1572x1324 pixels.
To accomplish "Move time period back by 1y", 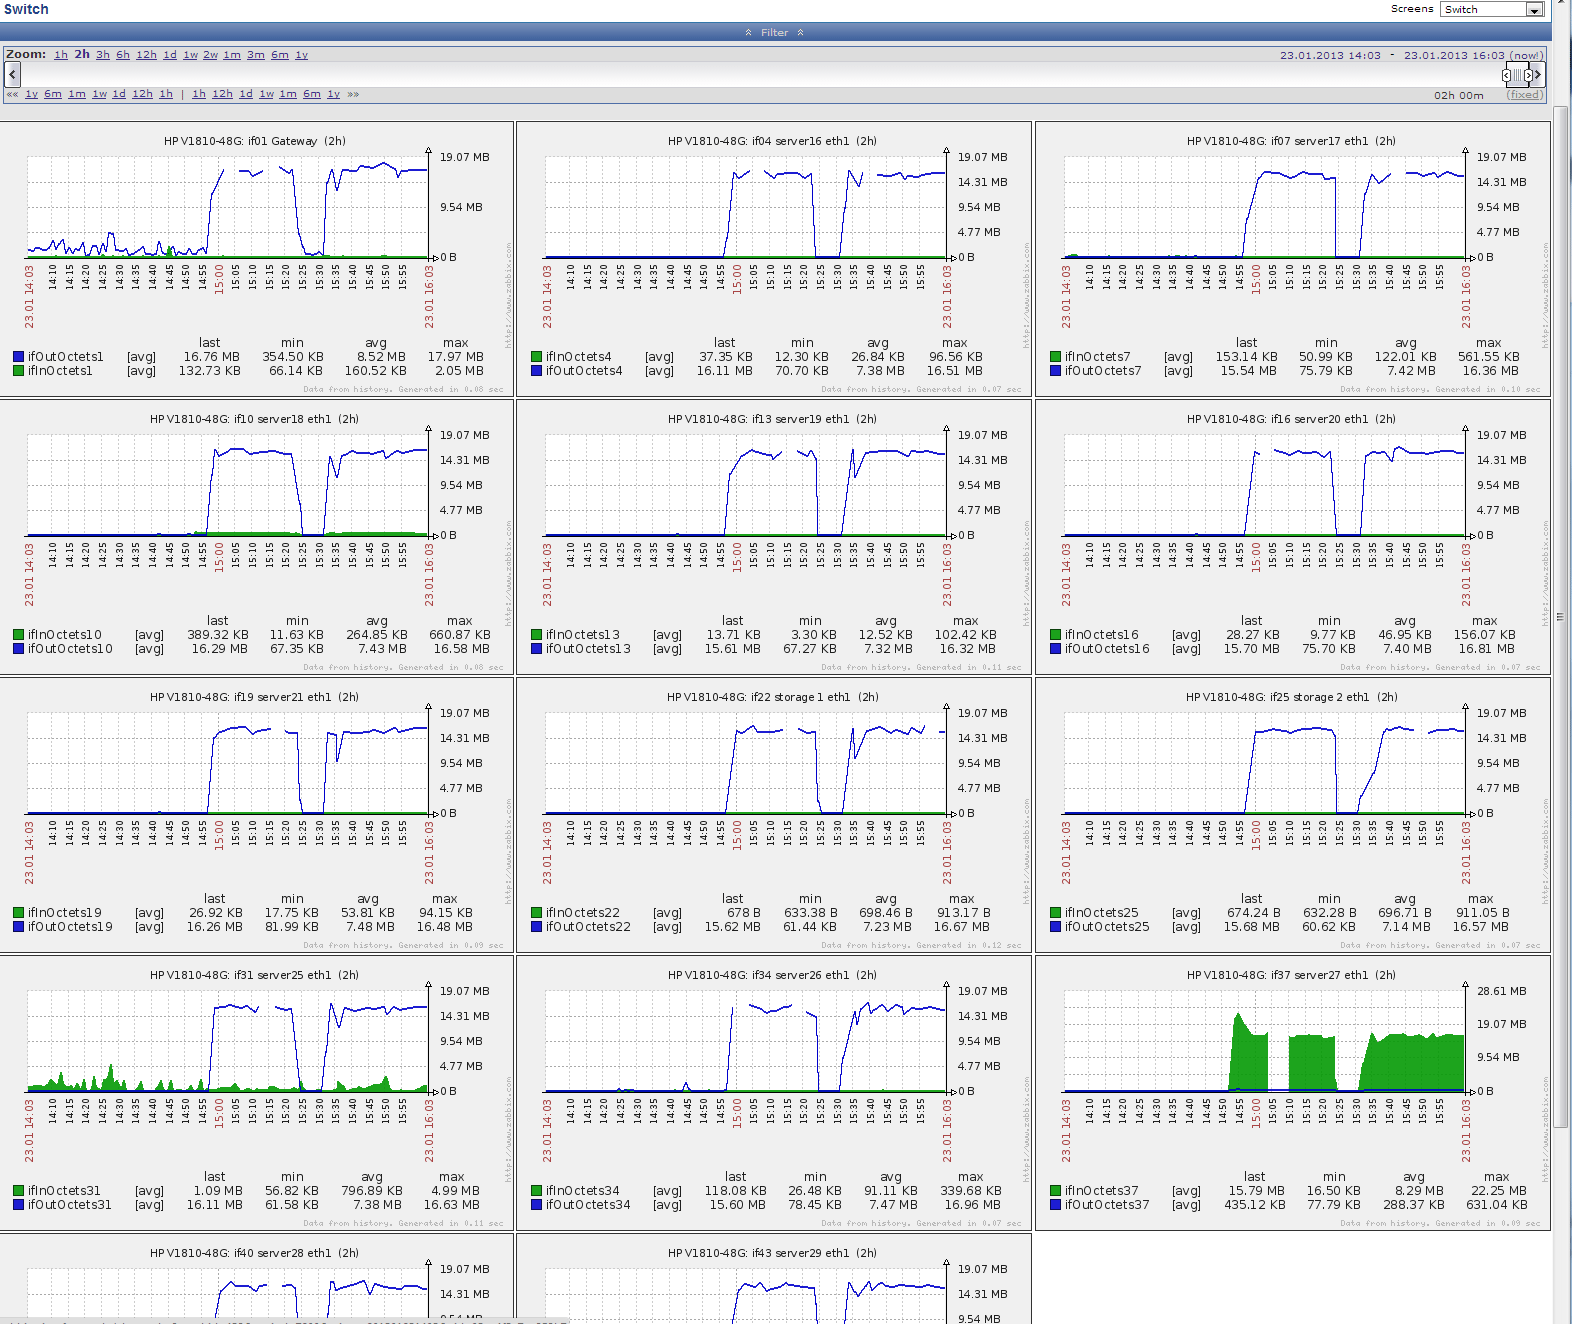I will pyautogui.click(x=32, y=94).
